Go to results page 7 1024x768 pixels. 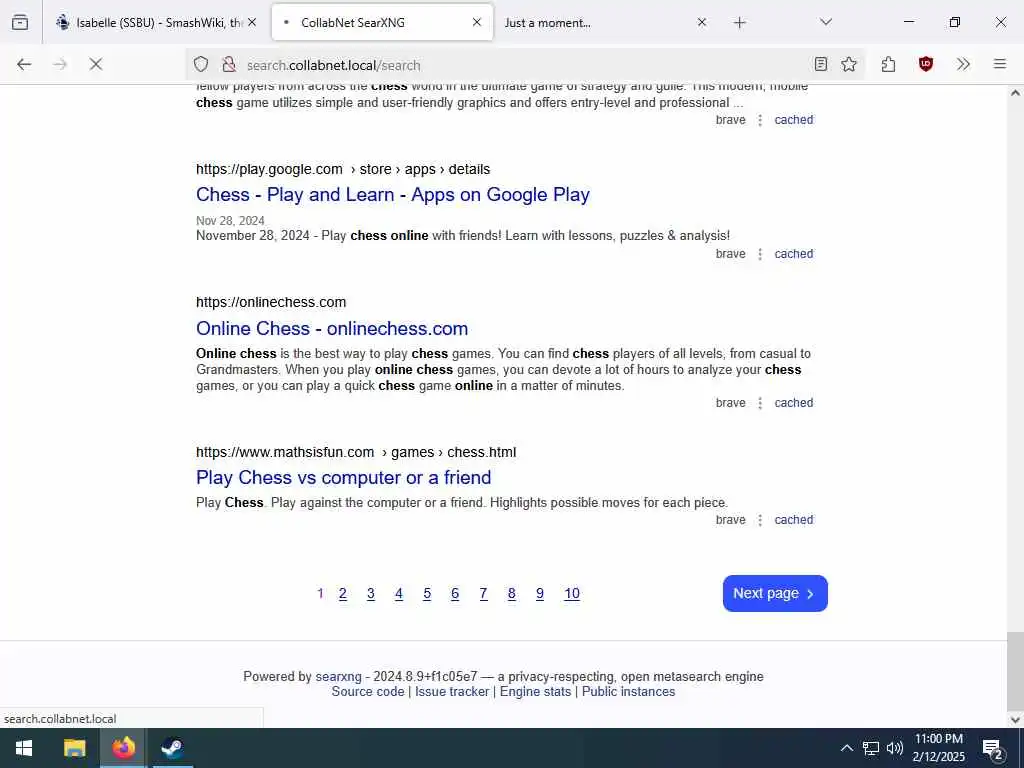[x=483, y=594]
